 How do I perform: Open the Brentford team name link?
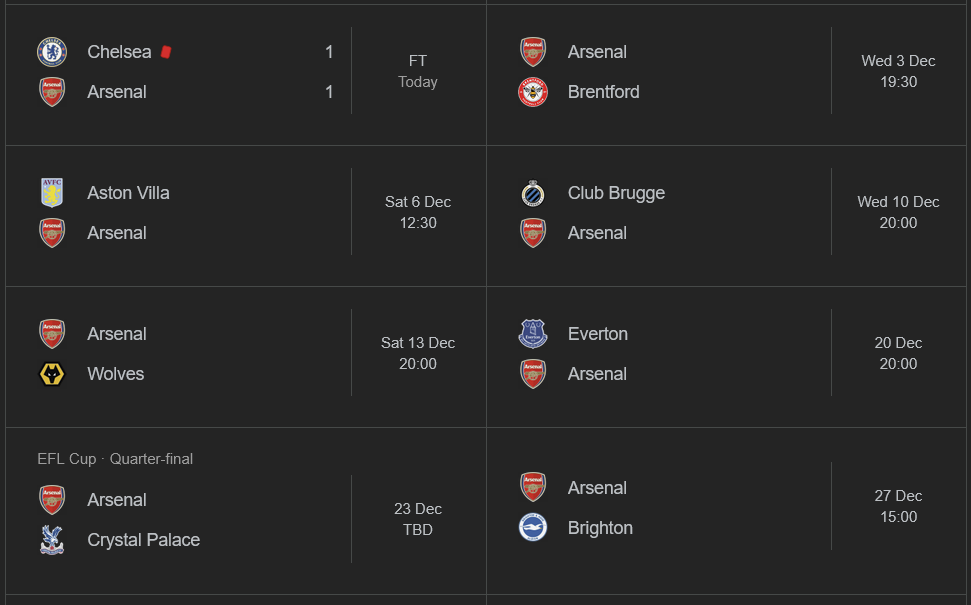603,92
